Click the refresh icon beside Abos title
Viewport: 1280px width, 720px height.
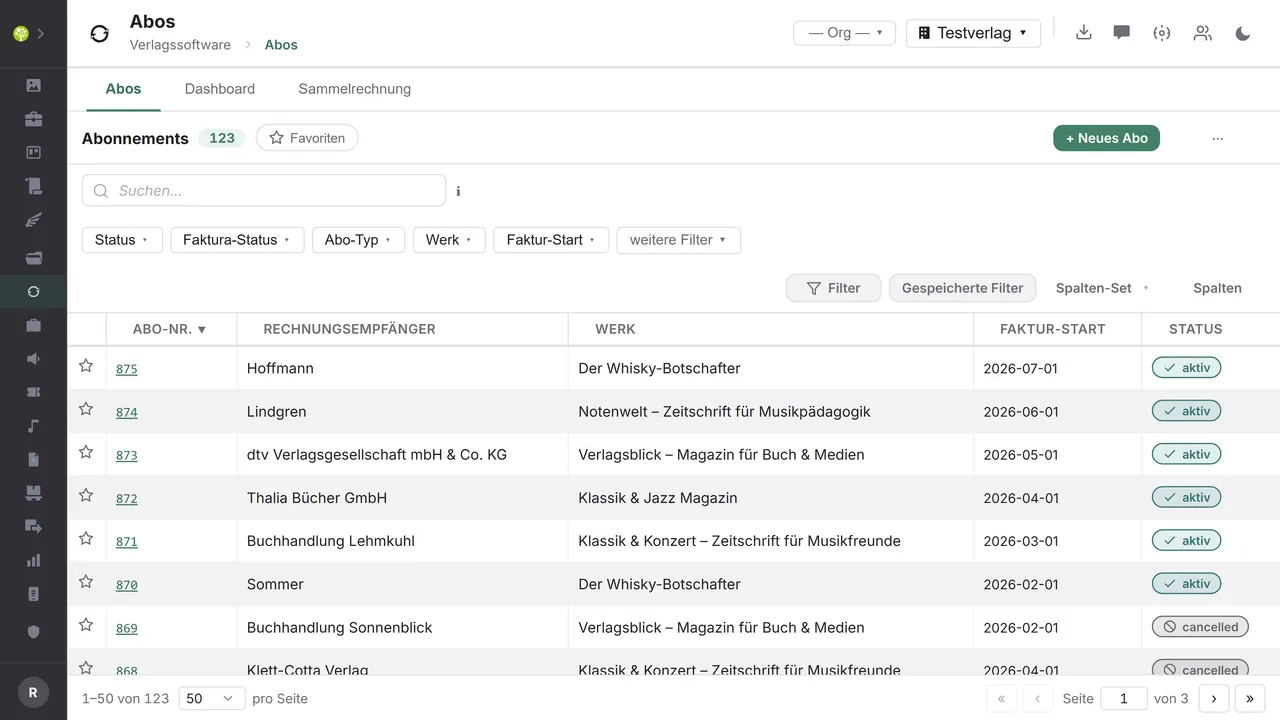99,34
